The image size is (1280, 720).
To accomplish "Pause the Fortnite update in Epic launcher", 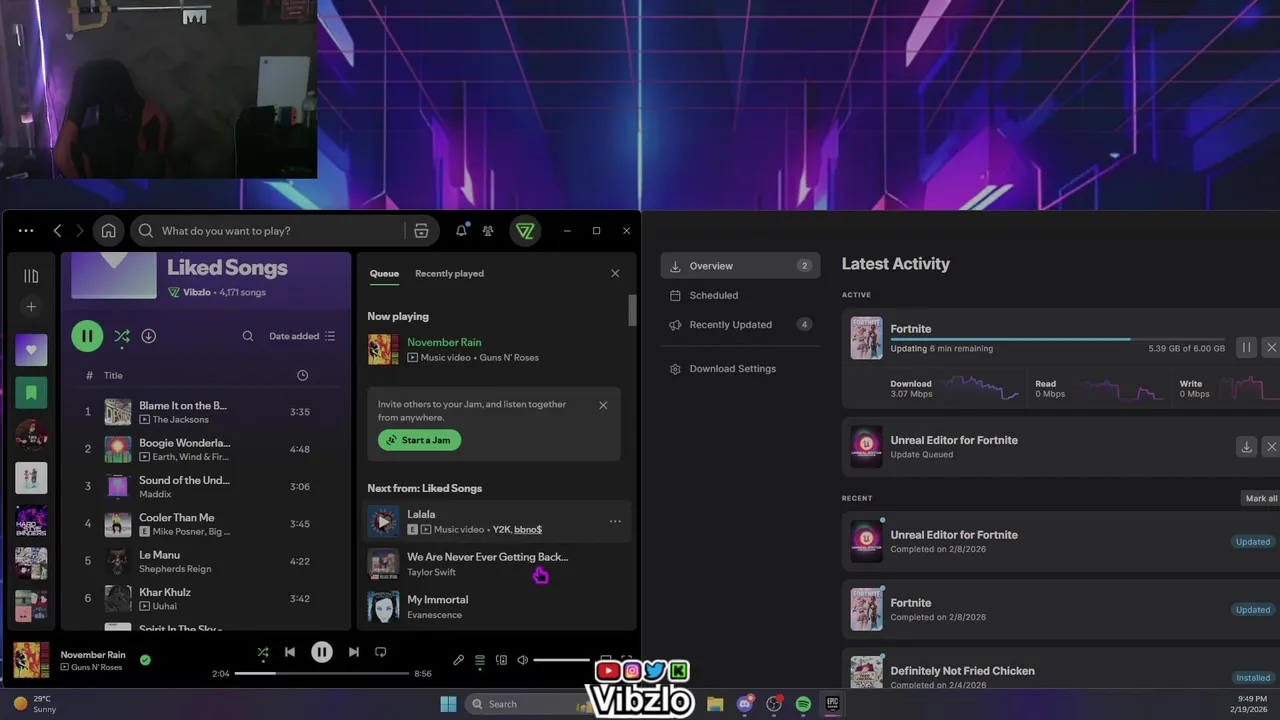I will pos(1246,348).
